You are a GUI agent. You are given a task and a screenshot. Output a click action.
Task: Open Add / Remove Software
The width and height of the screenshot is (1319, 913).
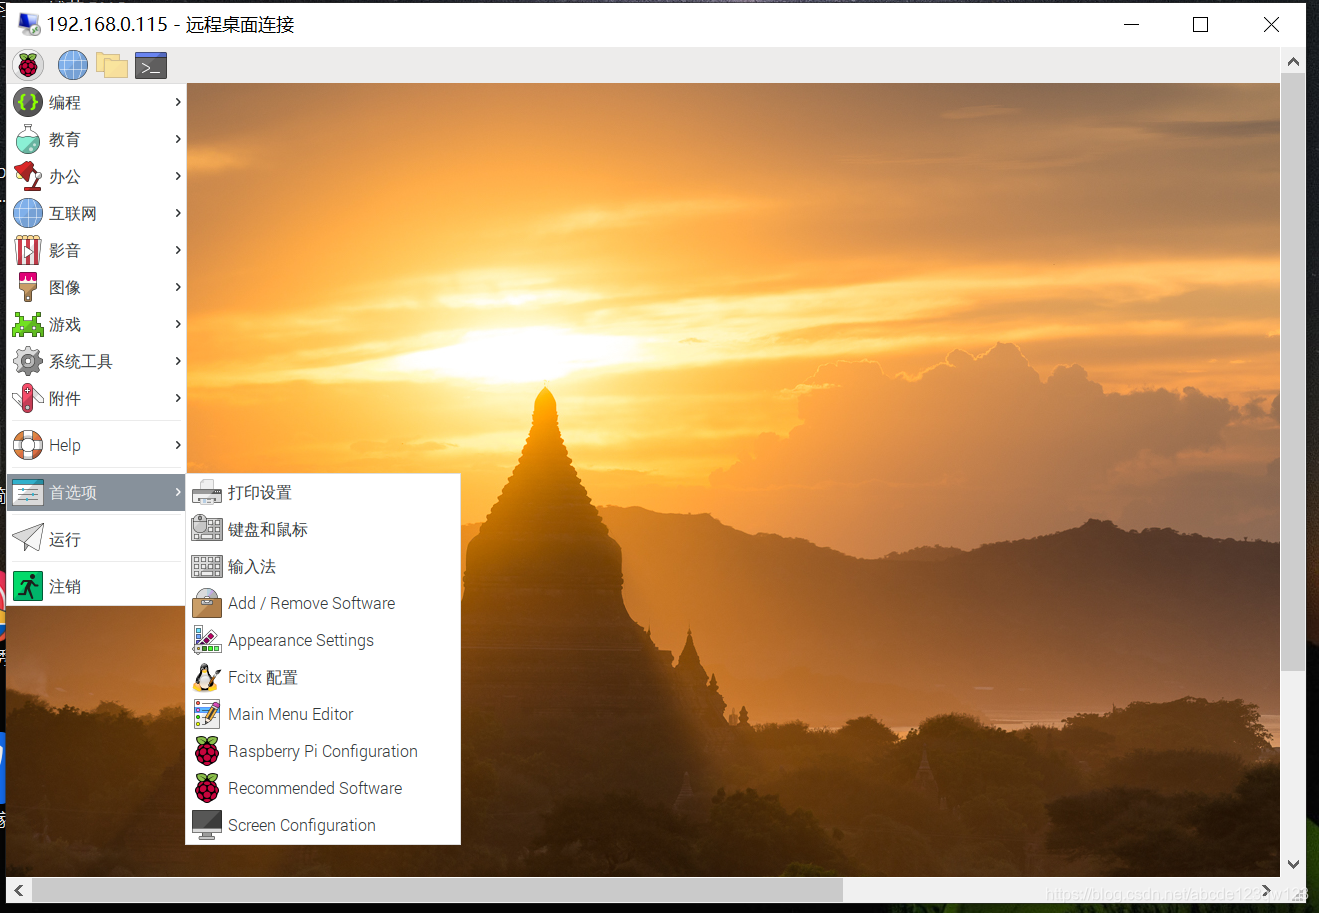(323, 603)
